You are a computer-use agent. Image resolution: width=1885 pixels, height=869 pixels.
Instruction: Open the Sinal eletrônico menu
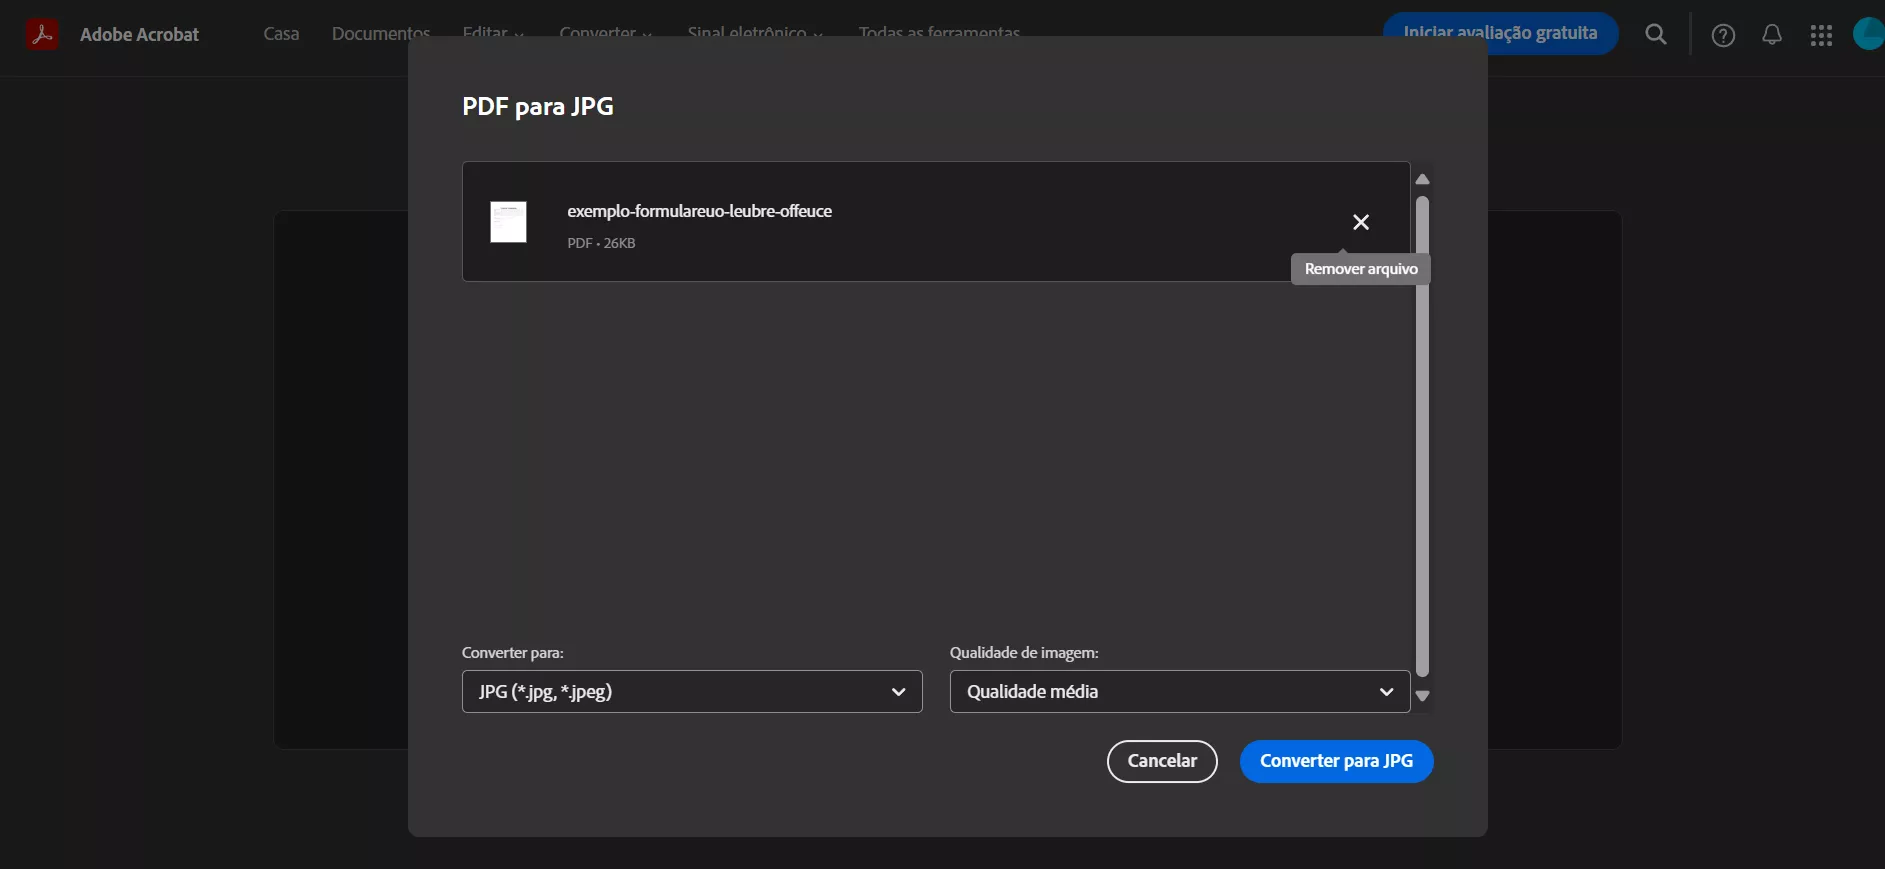point(754,31)
